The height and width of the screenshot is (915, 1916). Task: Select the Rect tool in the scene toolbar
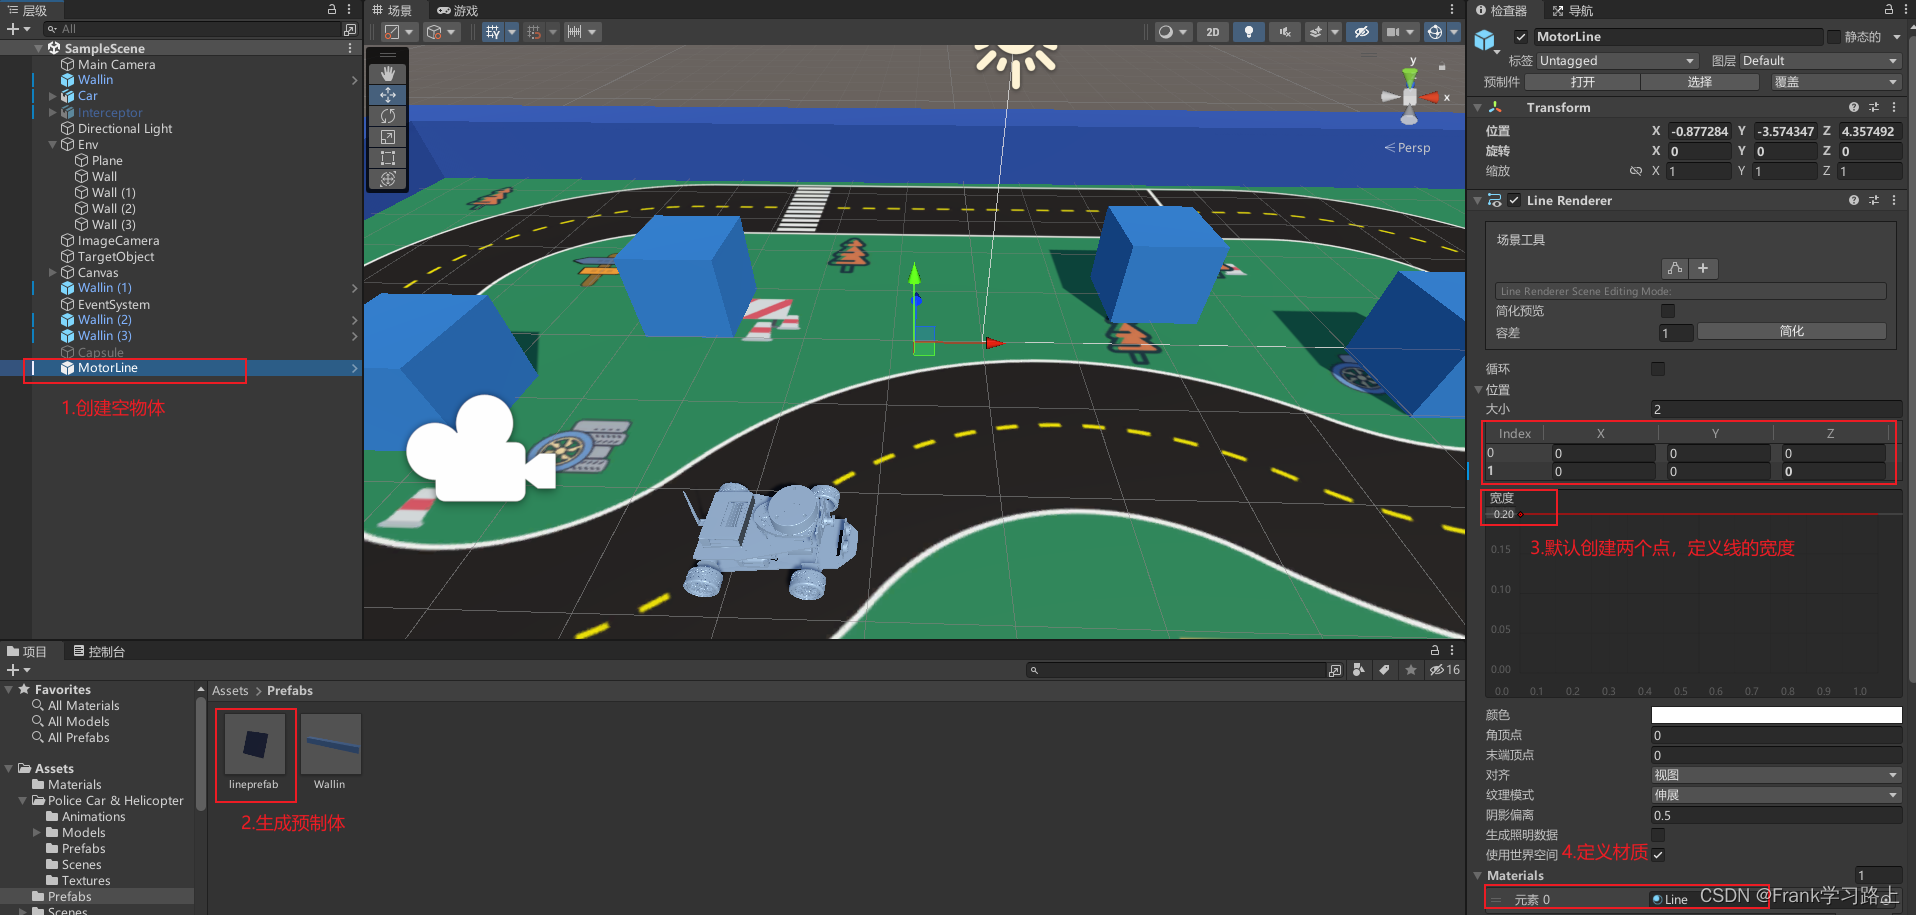[388, 159]
